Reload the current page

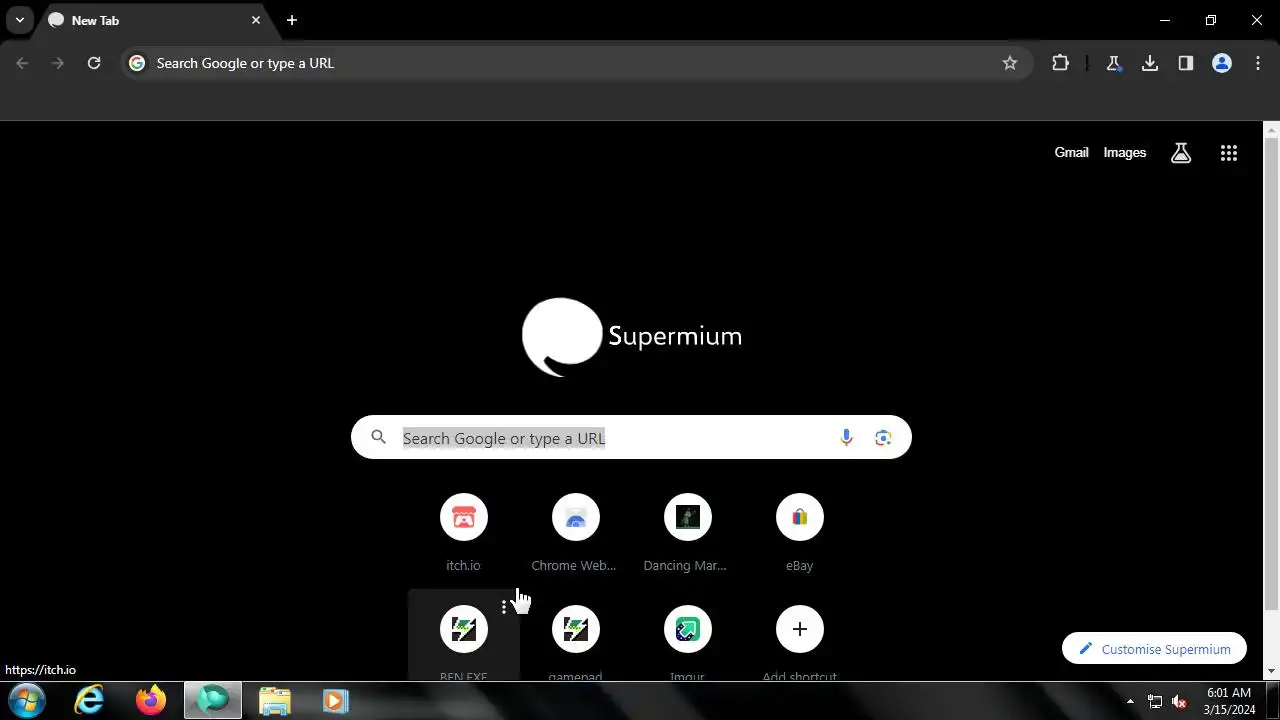coord(94,63)
